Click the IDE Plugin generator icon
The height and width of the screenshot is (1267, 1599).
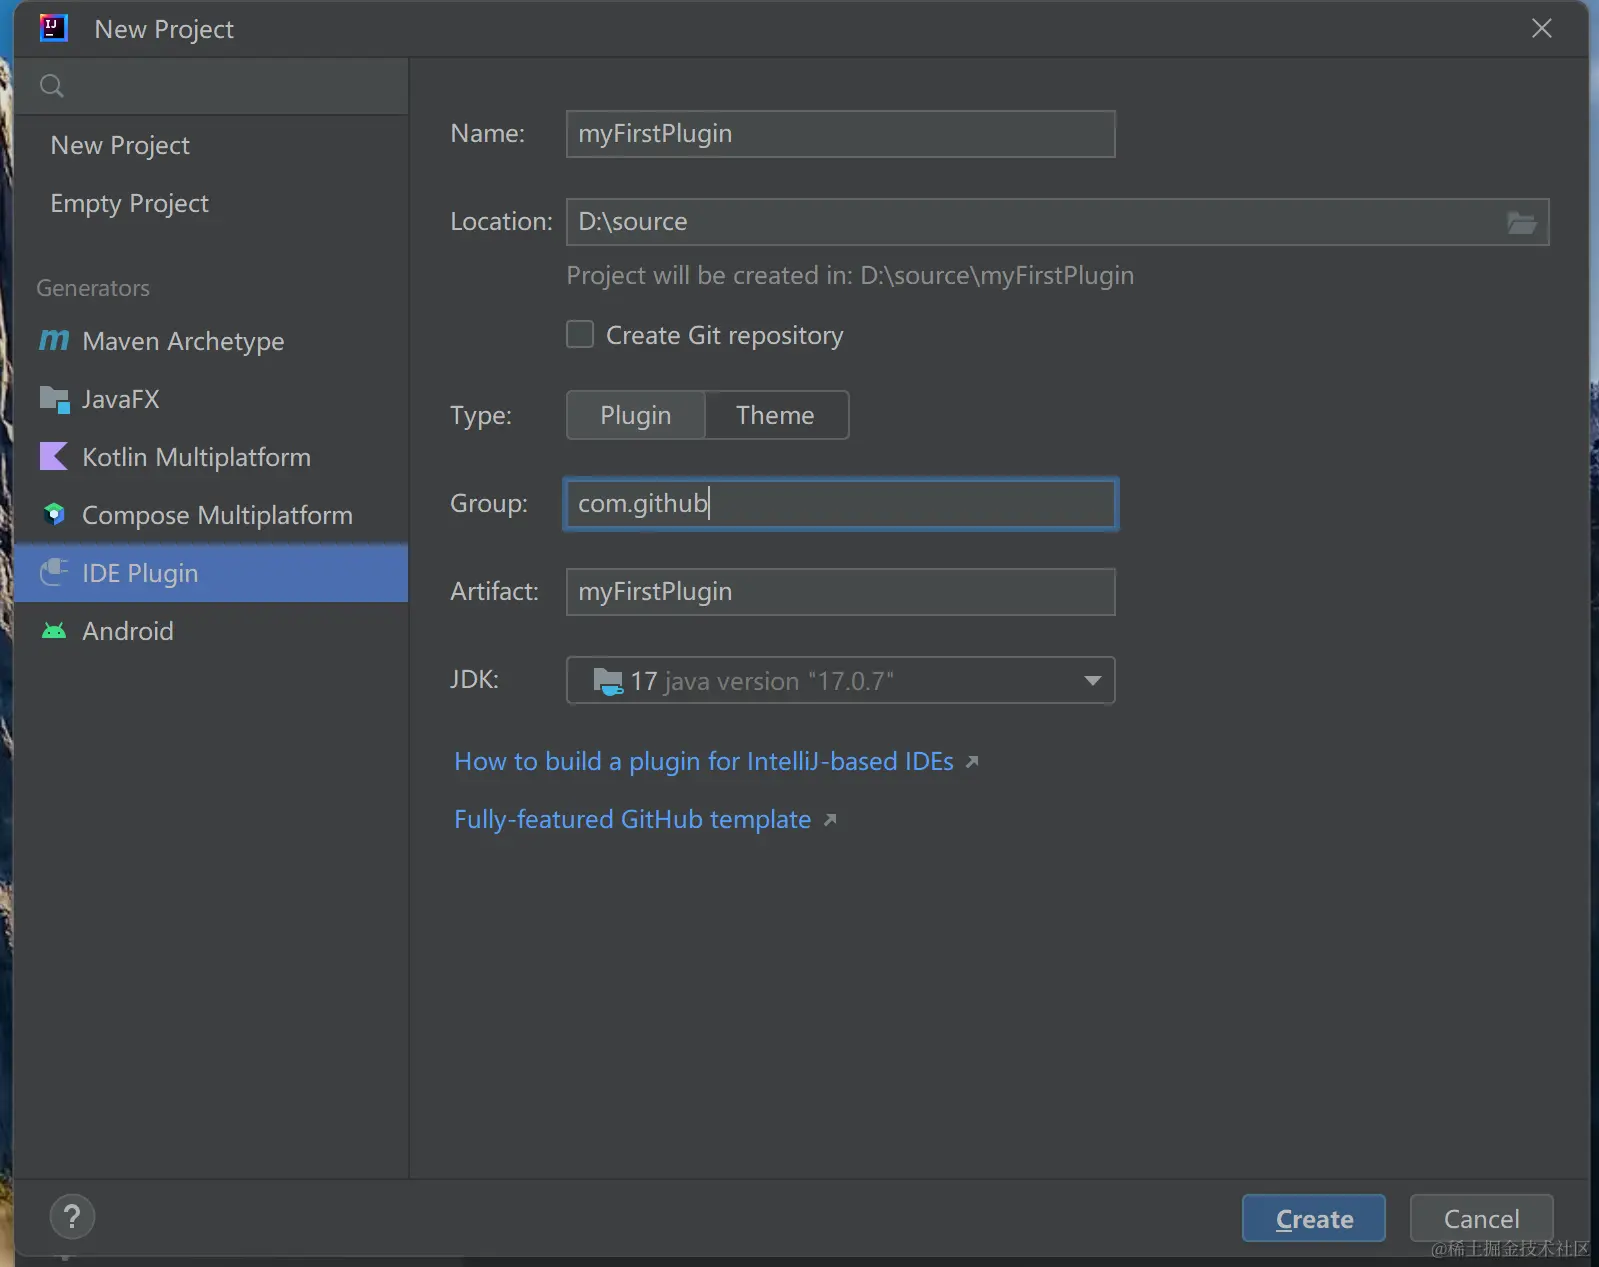click(54, 573)
